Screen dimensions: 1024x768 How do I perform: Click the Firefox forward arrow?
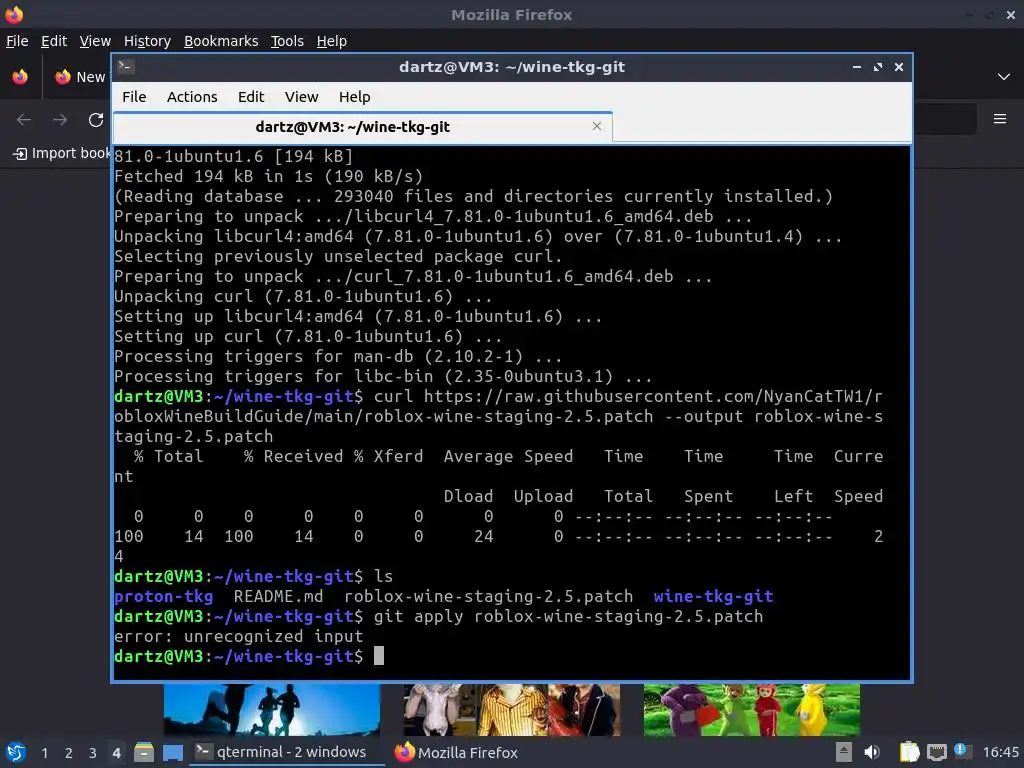(x=60, y=120)
